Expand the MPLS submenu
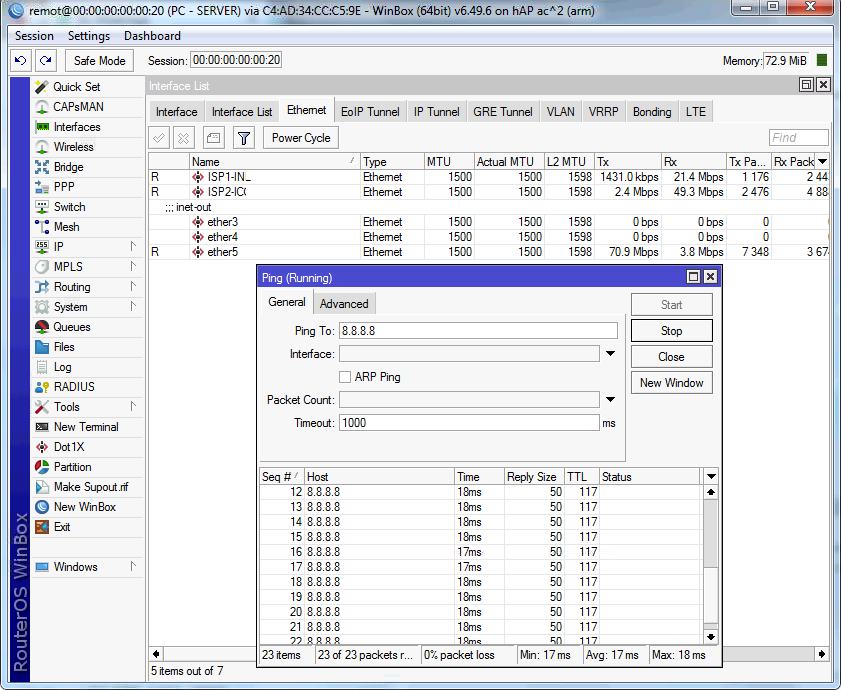Screen dimensions: 841x690 132,266
